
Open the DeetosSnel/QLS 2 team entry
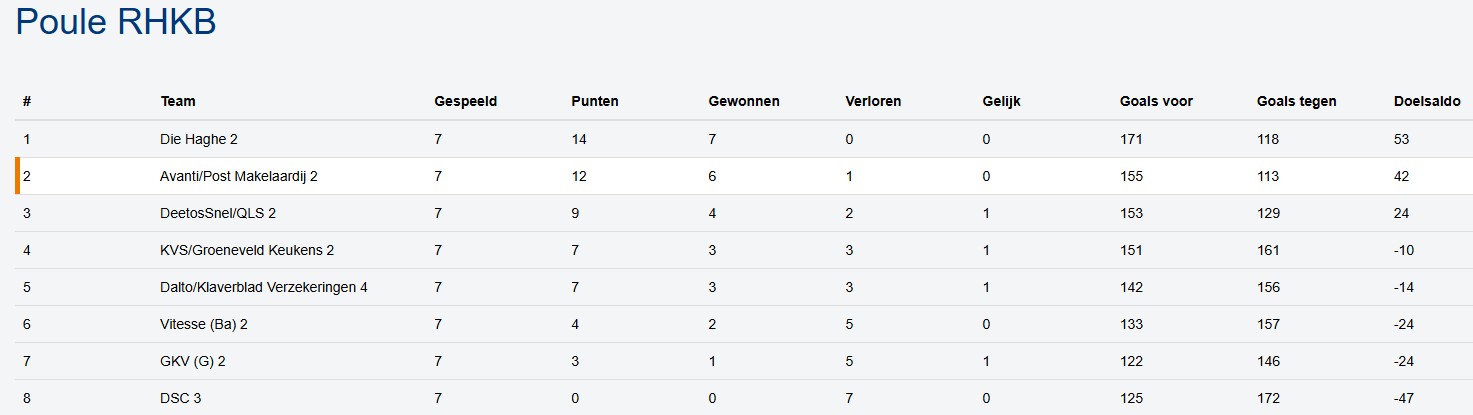(x=217, y=213)
